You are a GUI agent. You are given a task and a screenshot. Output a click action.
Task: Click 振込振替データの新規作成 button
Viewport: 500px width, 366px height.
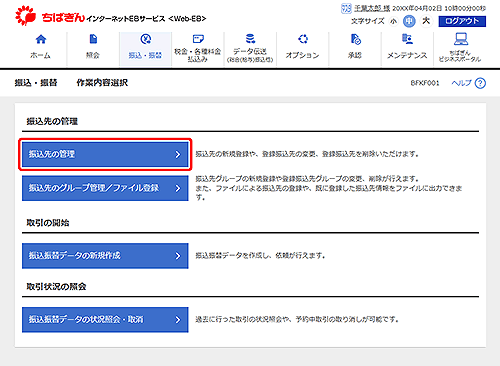pyautogui.click(x=105, y=256)
